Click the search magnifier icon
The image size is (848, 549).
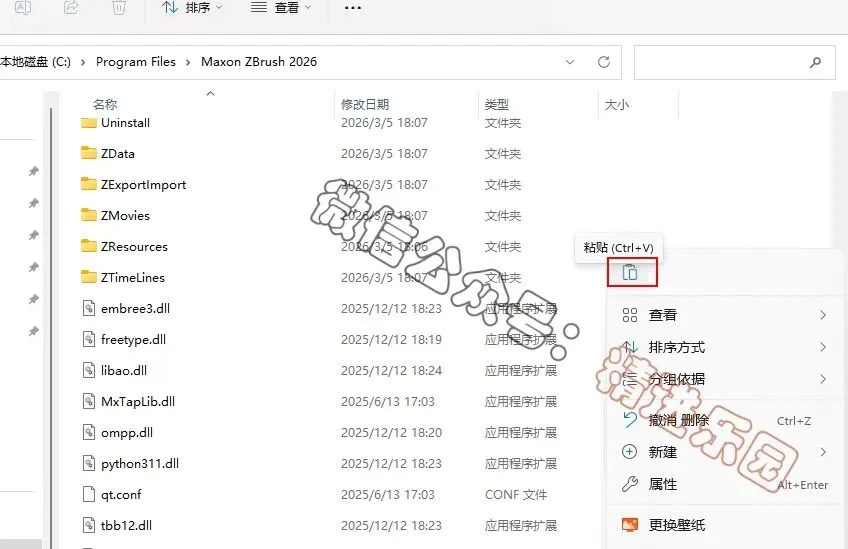[815, 63]
